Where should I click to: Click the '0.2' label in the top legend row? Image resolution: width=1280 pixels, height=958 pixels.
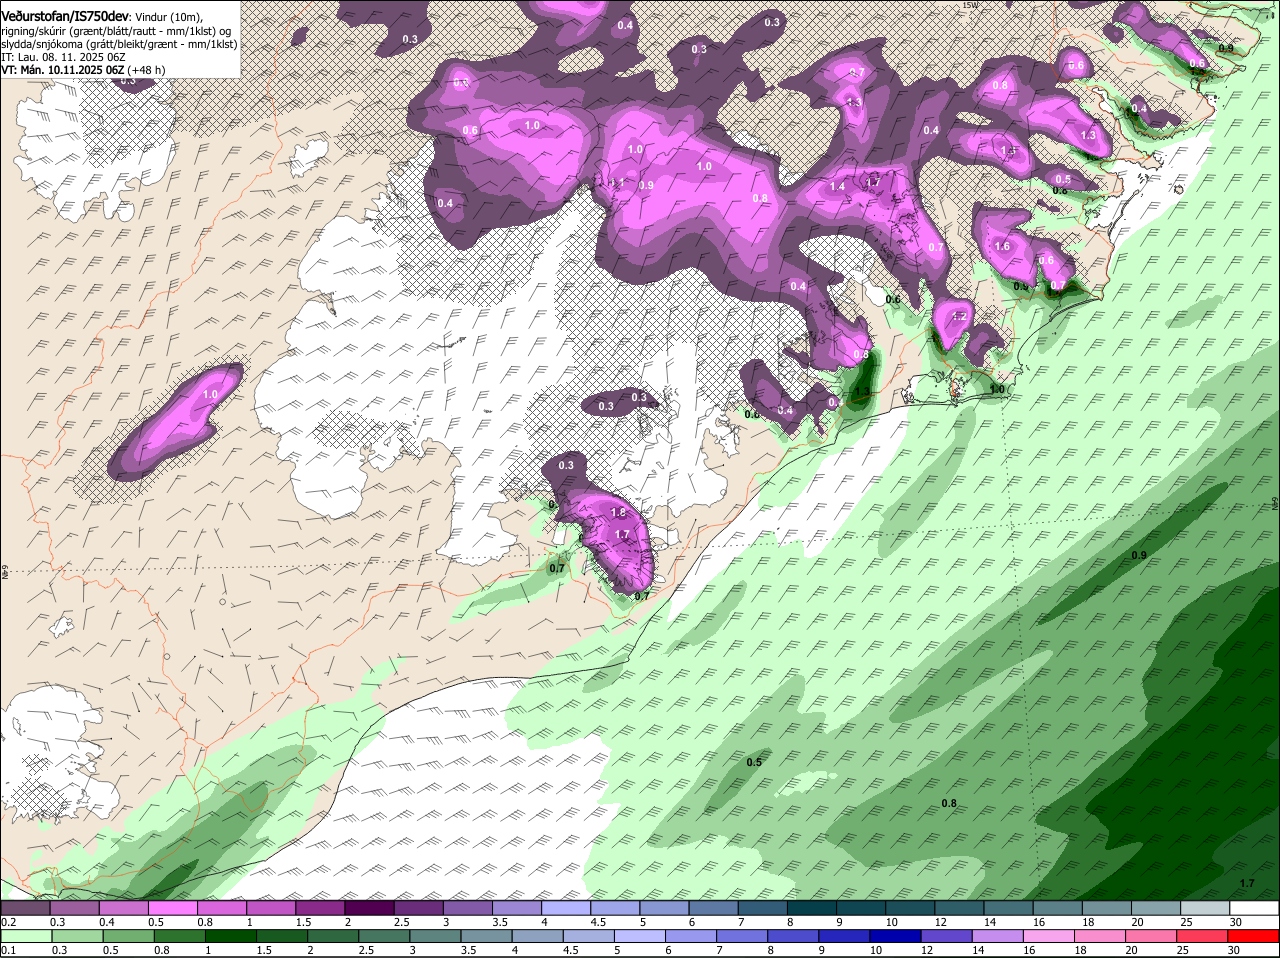click(x=9, y=922)
